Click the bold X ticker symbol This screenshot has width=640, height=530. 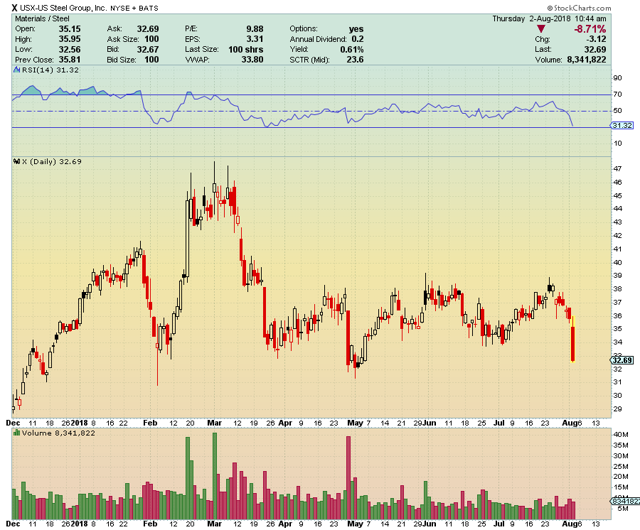click(15, 8)
